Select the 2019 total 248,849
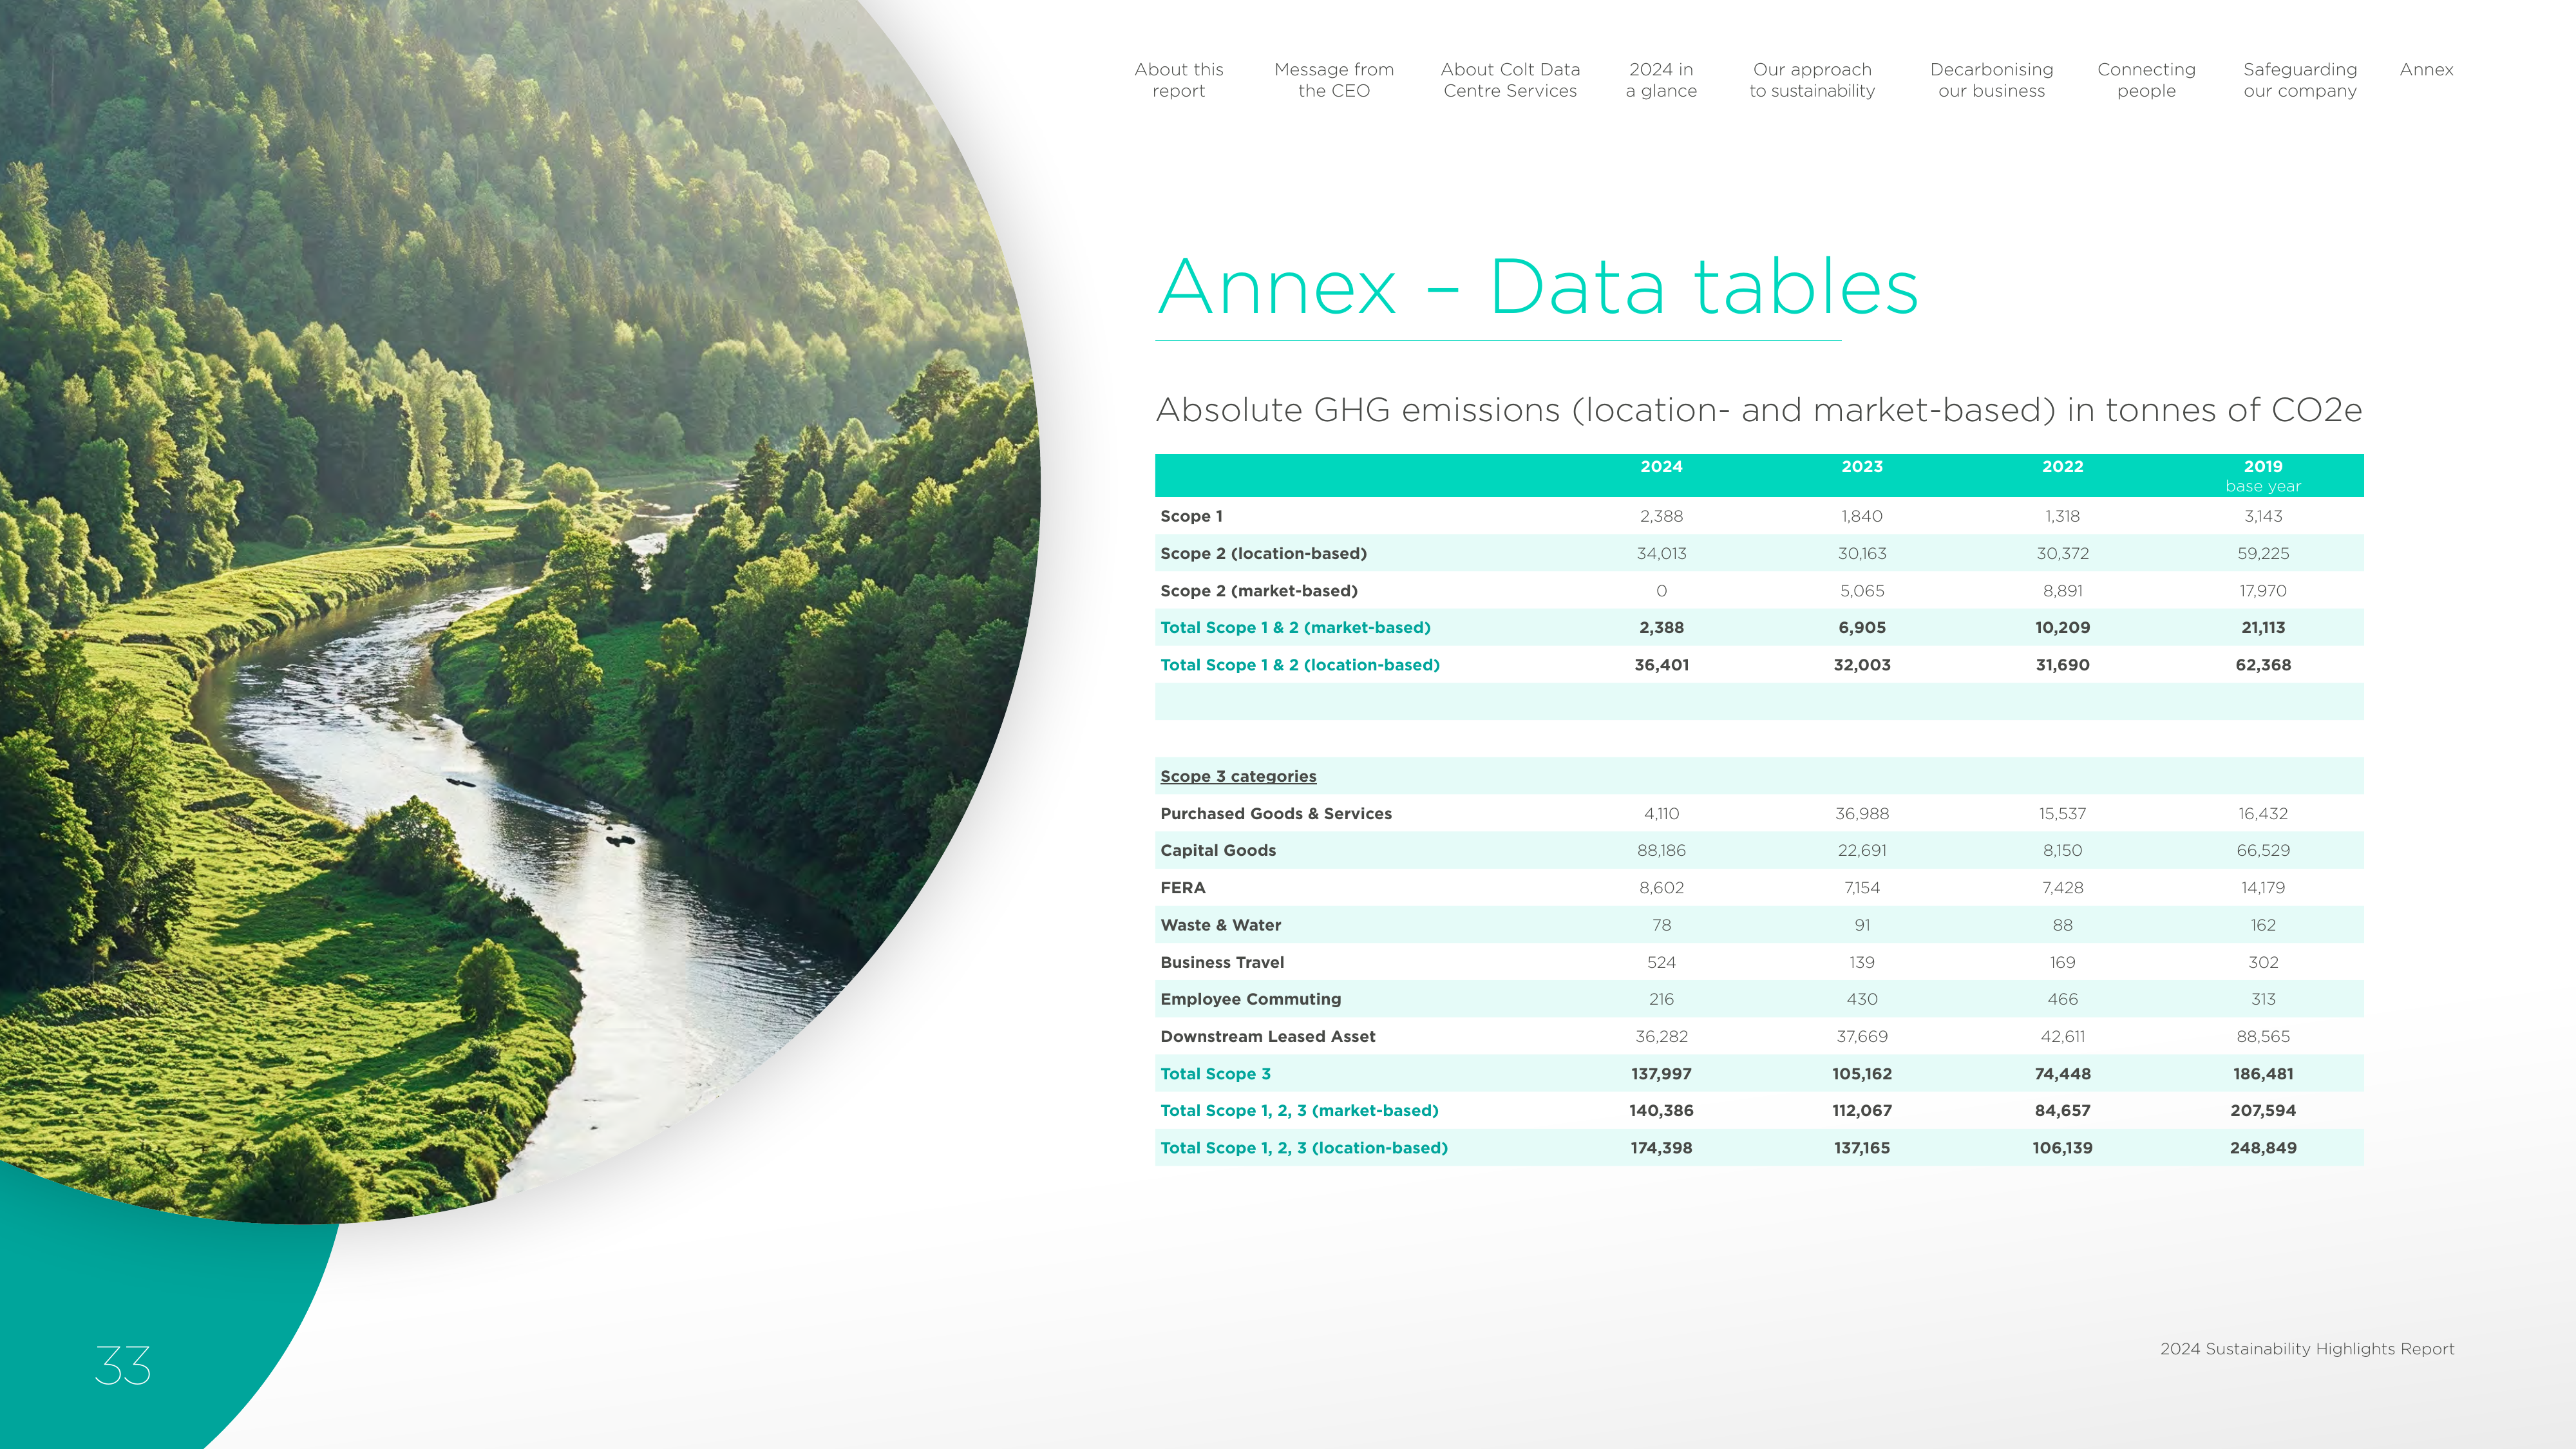 pyautogui.click(x=2263, y=1148)
